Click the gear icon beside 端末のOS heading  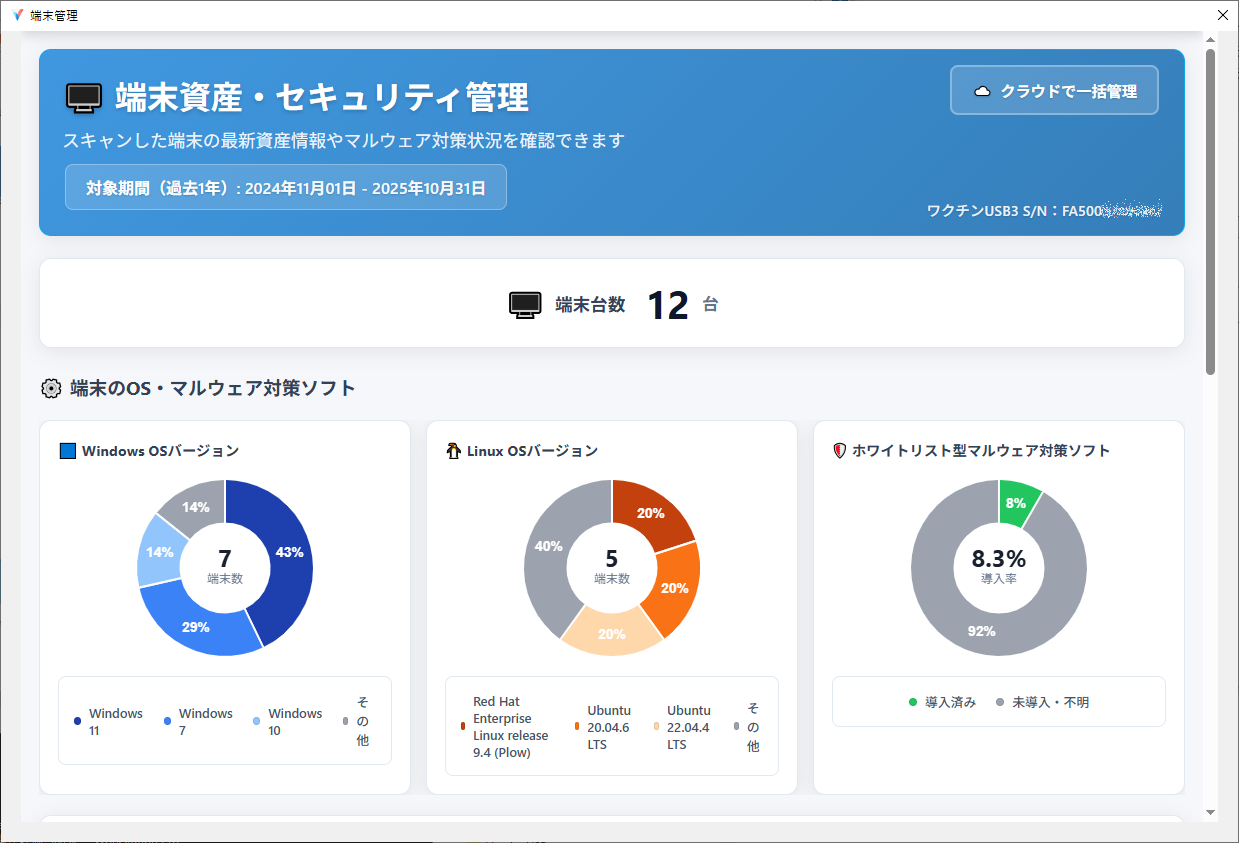(50, 388)
